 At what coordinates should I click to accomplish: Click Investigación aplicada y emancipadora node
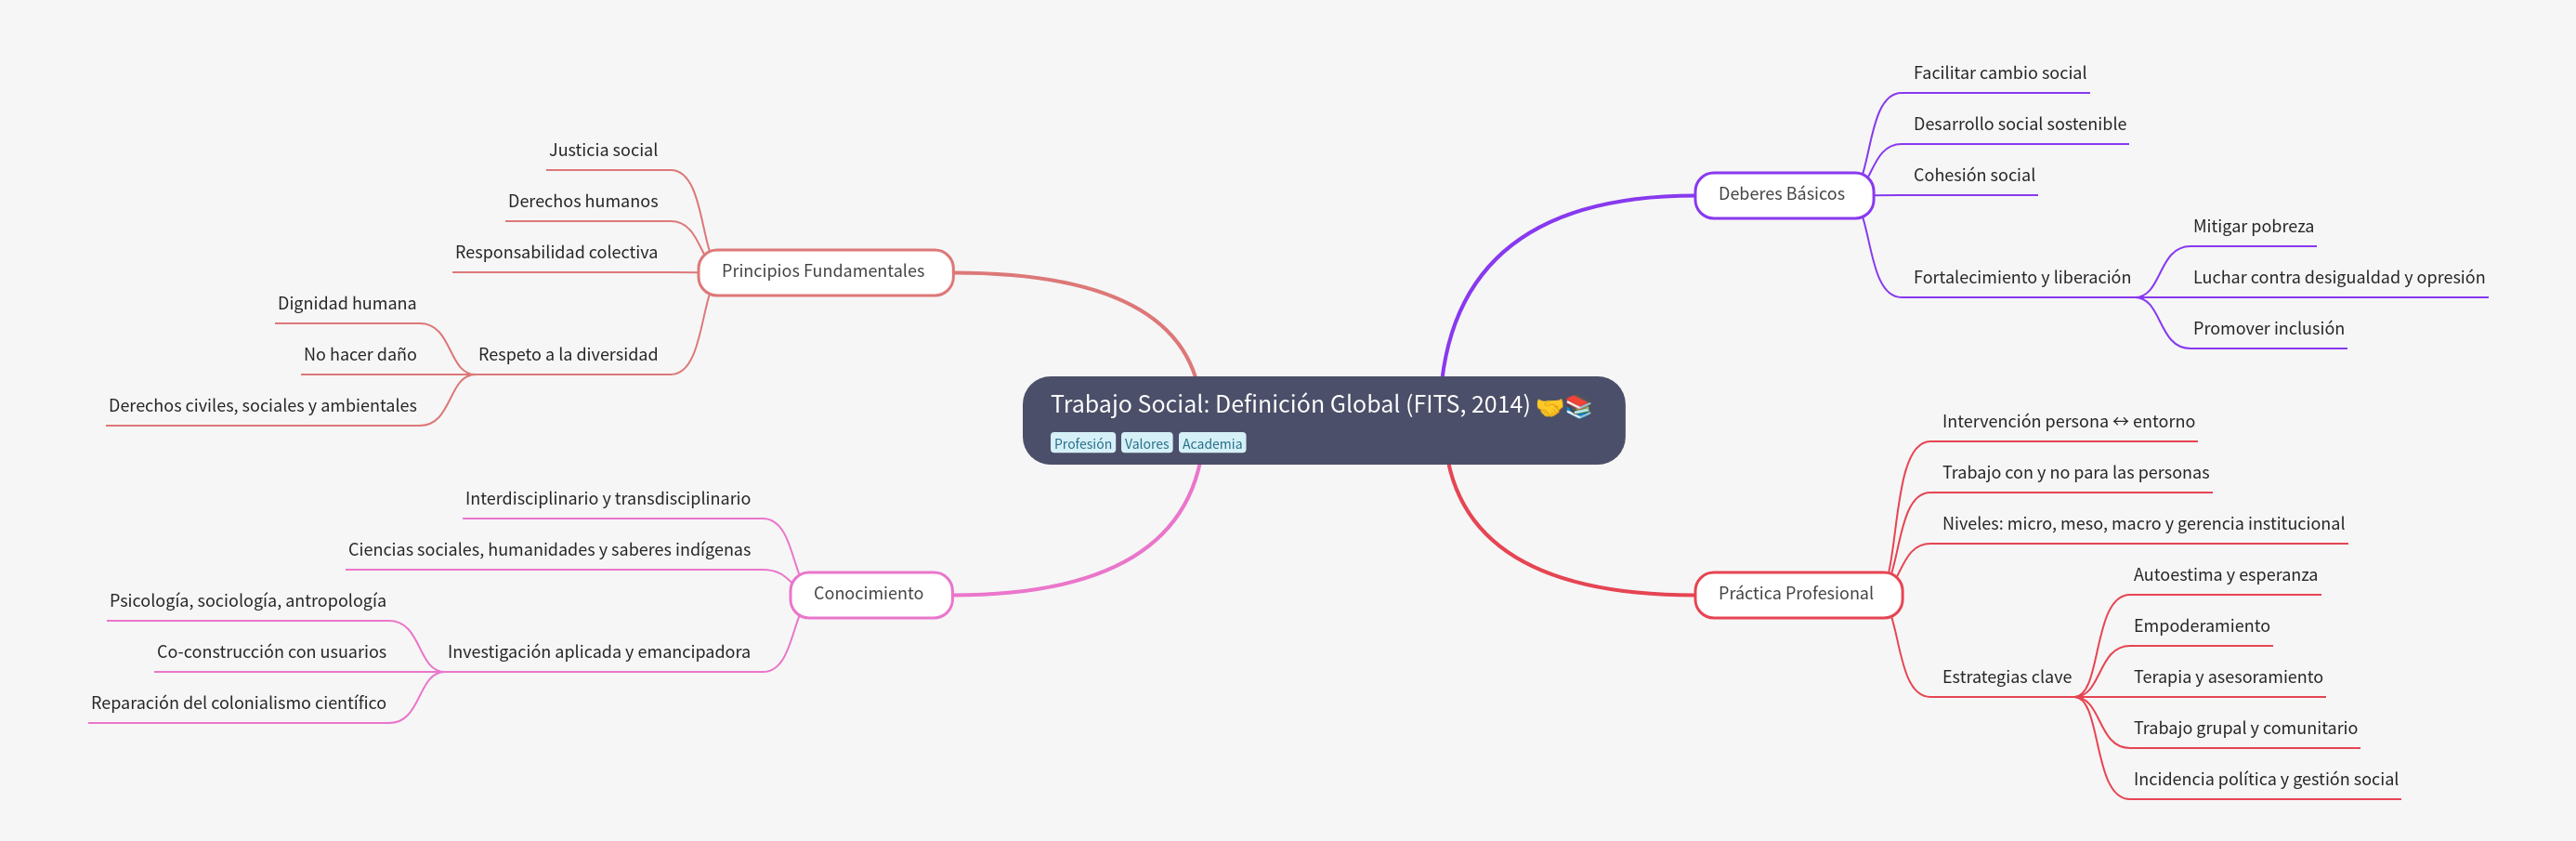[598, 652]
